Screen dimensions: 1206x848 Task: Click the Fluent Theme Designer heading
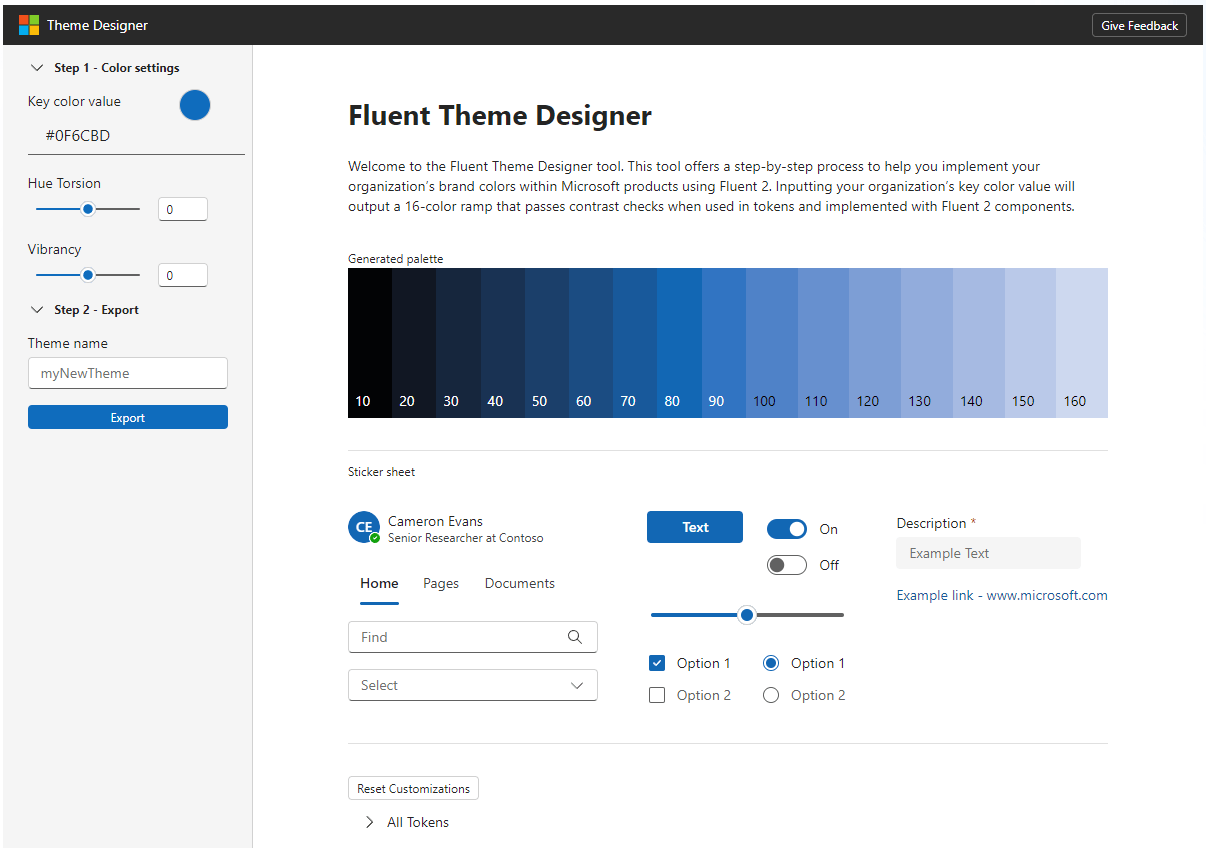(500, 116)
